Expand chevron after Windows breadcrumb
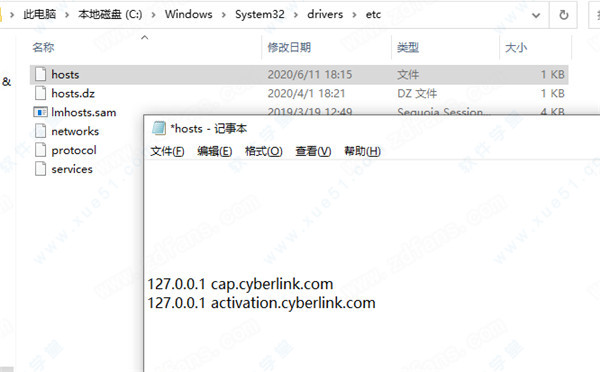 coord(223,15)
